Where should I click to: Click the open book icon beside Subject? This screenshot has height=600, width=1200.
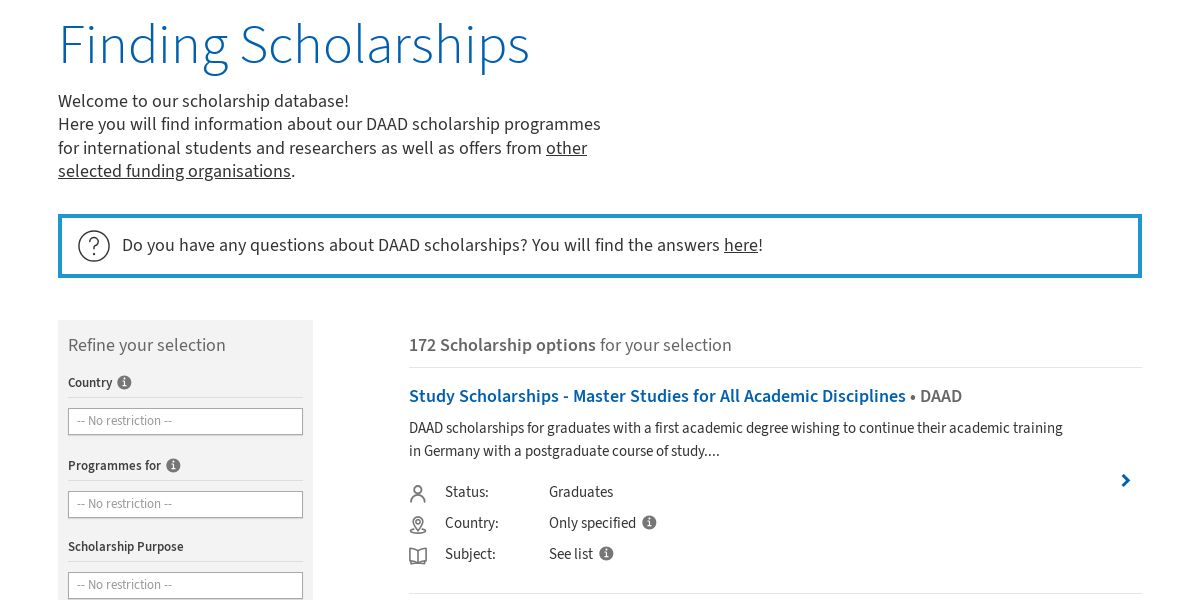click(x=418, y=555)
